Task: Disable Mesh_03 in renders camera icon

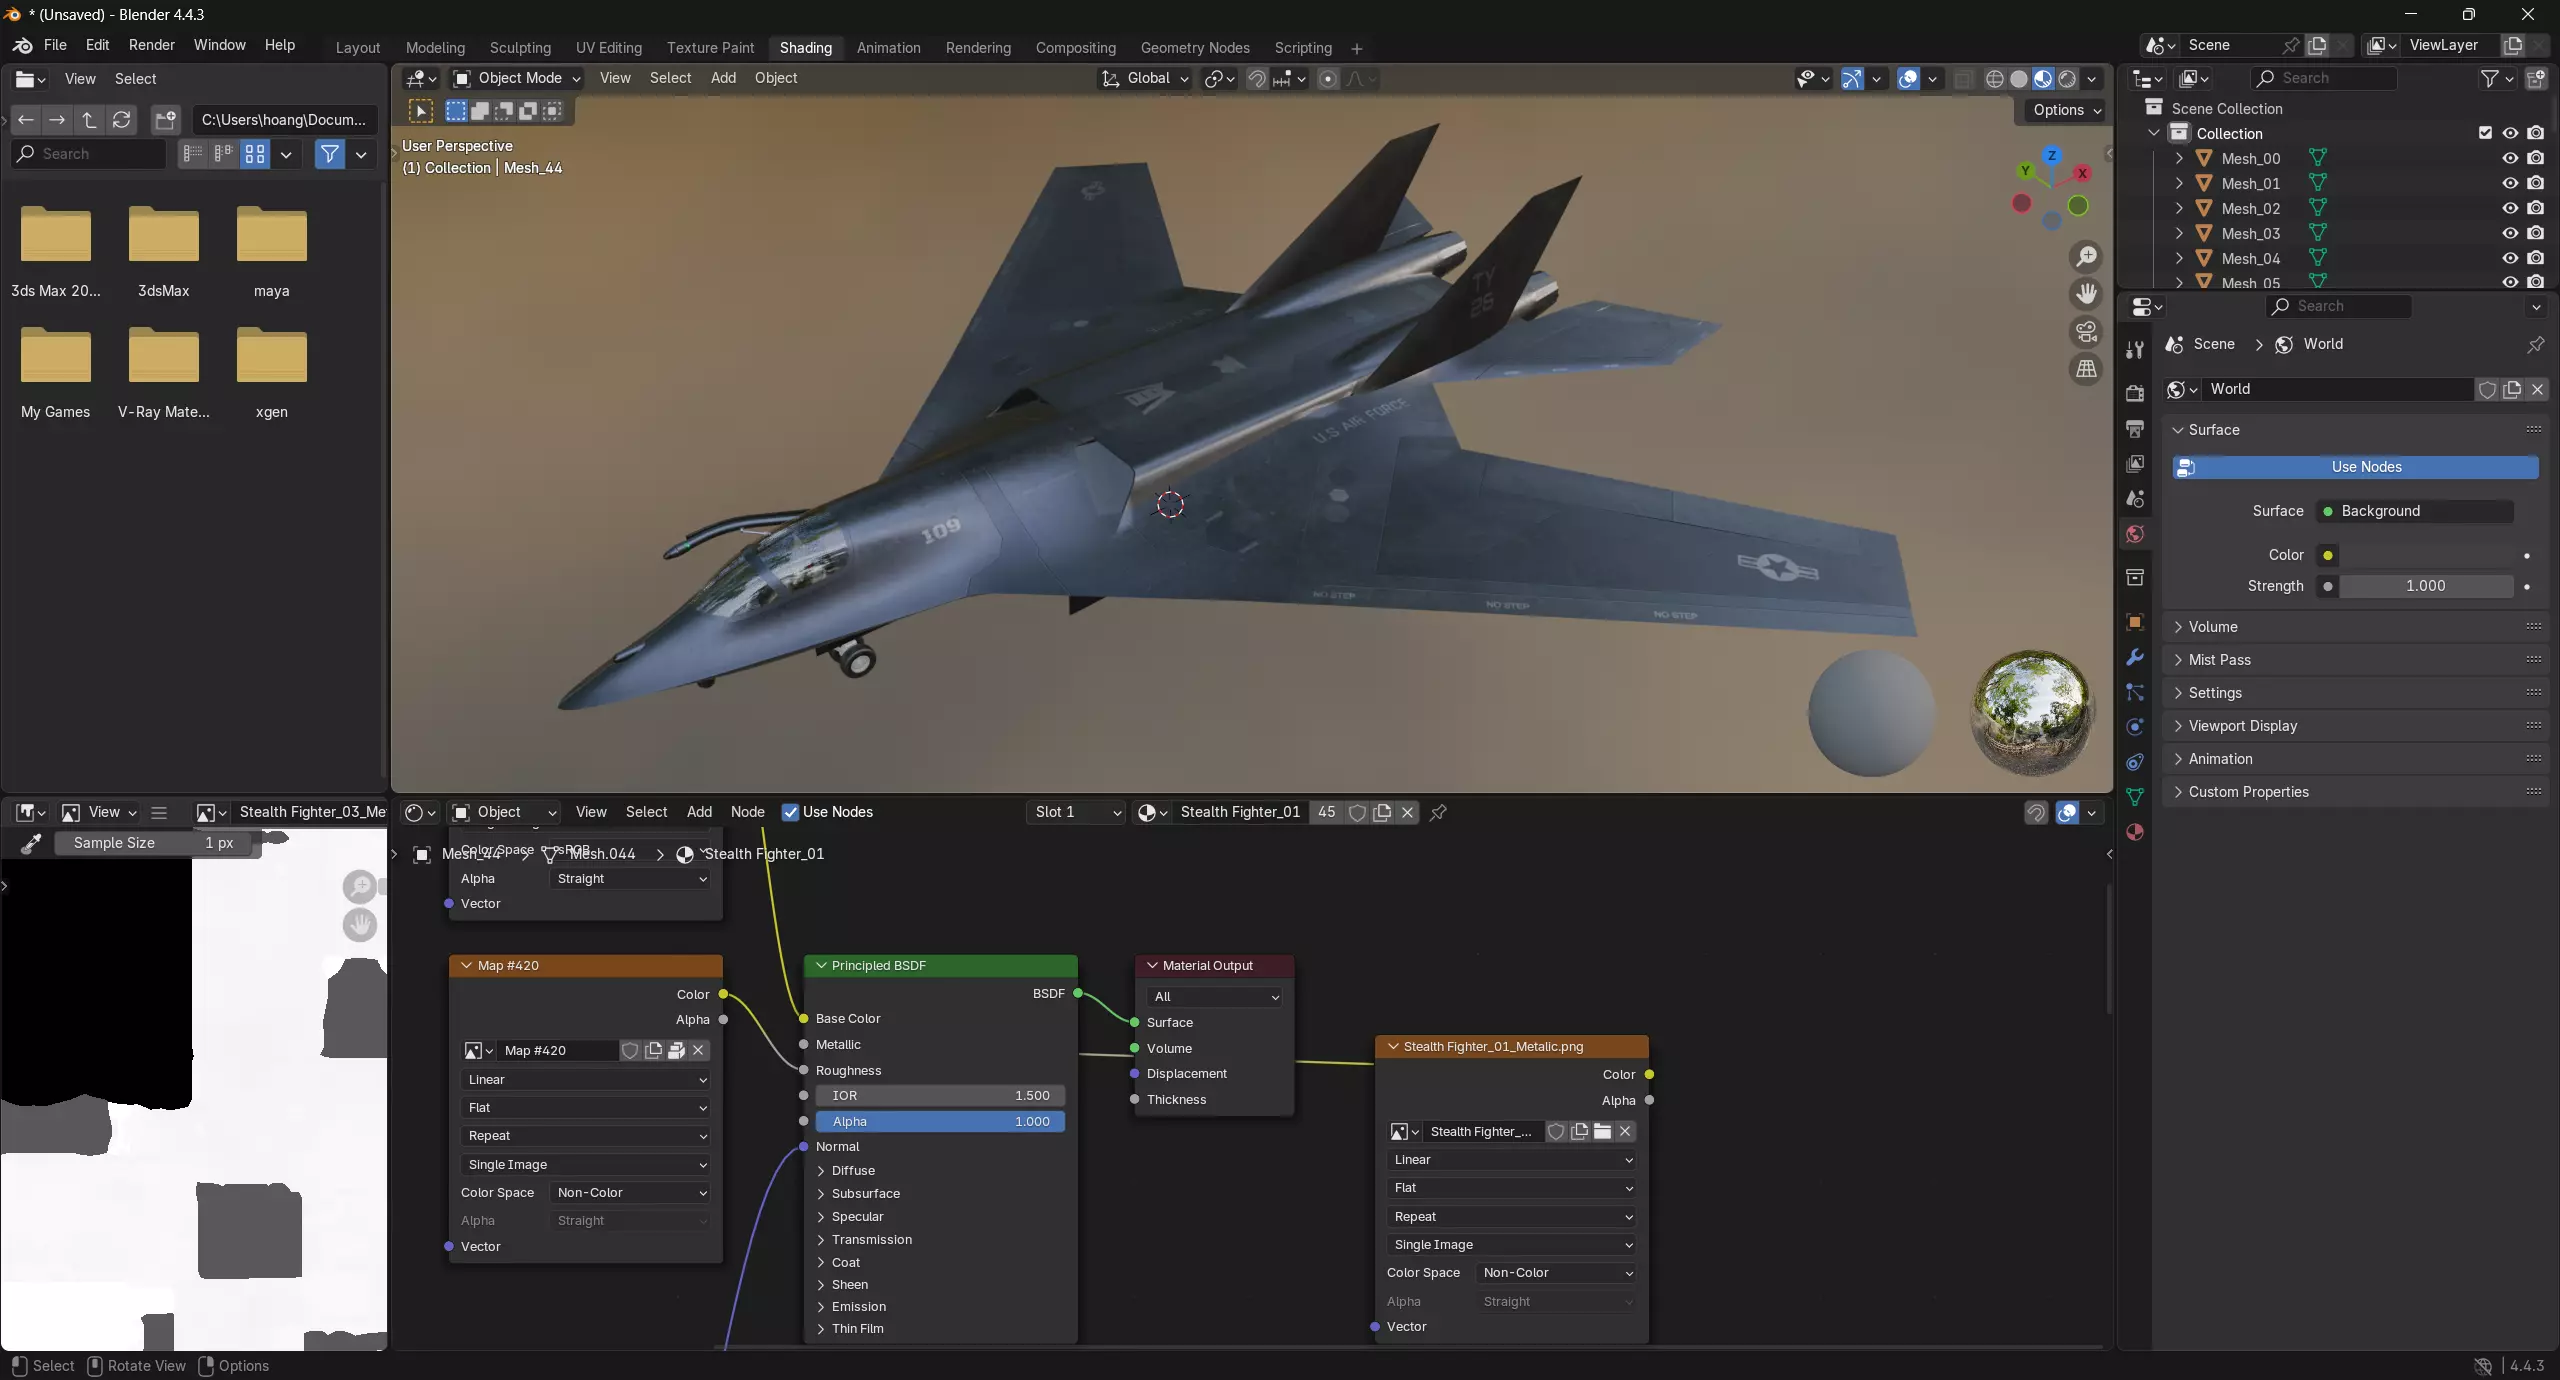Action: click(2535, 233)
